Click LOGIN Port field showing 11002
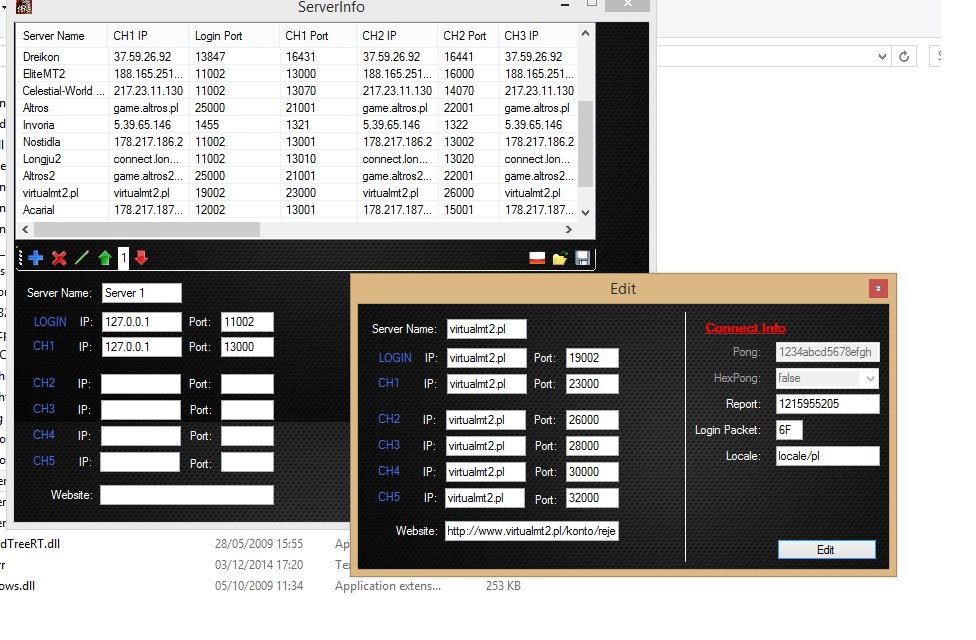Image resolution: width=976 pixels, height=640 pixels. [247, 322]
